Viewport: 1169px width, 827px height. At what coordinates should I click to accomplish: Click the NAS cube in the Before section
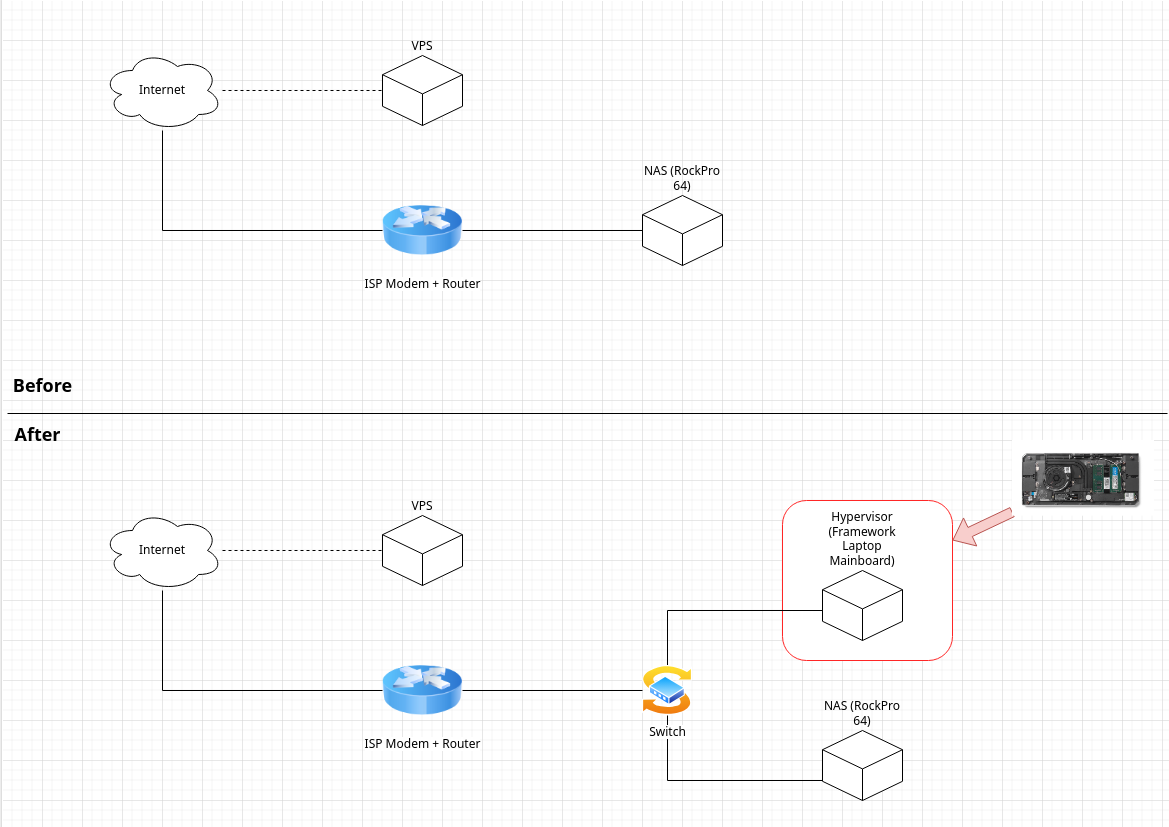coord(681,231)
